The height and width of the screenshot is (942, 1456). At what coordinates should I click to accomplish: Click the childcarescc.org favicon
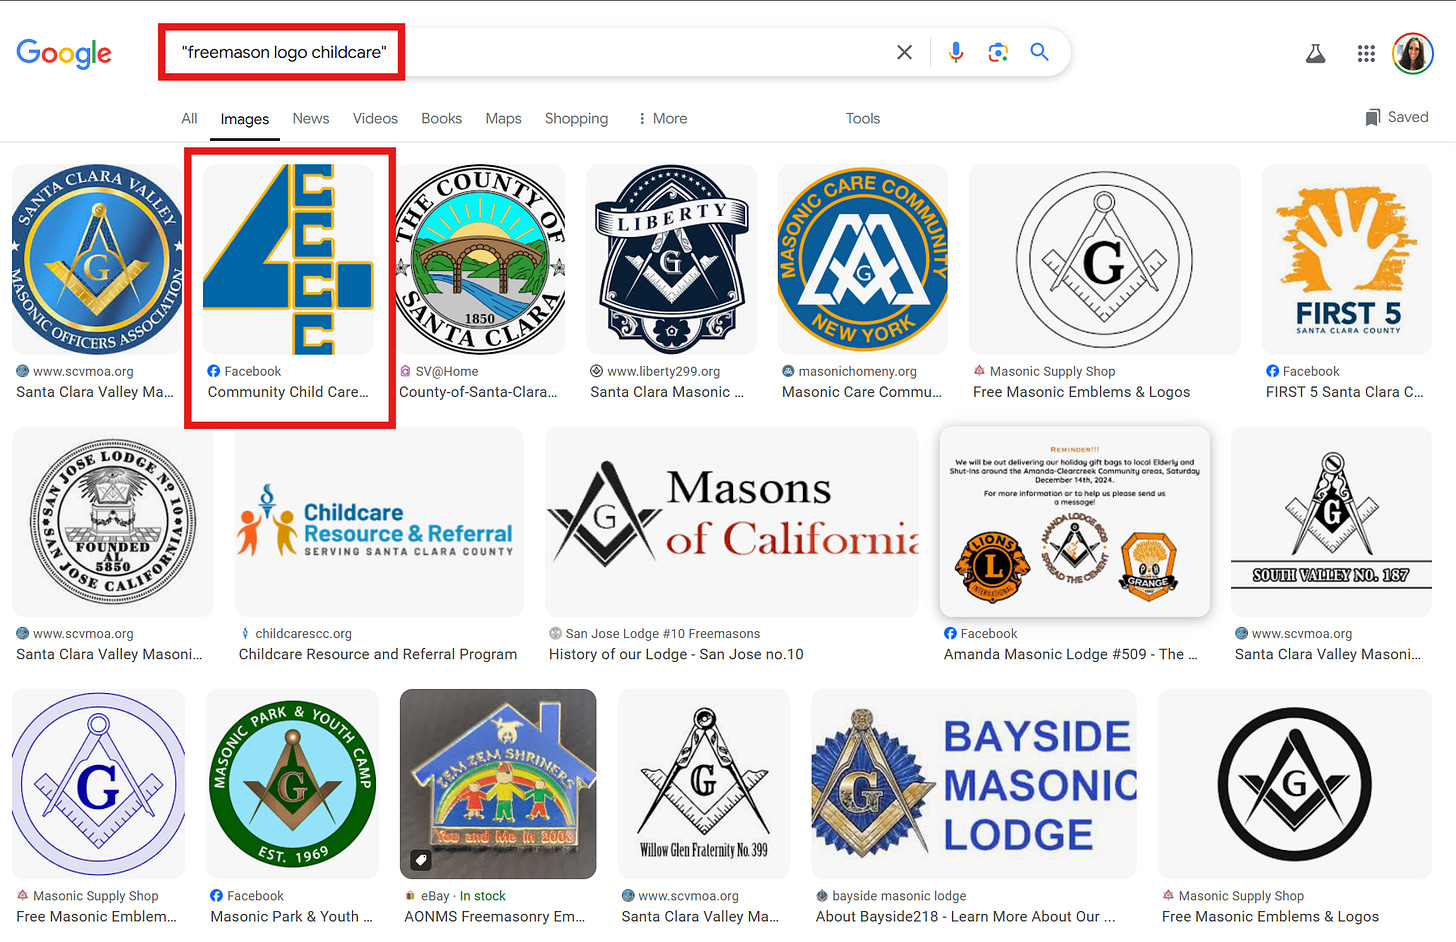[245, 633]
